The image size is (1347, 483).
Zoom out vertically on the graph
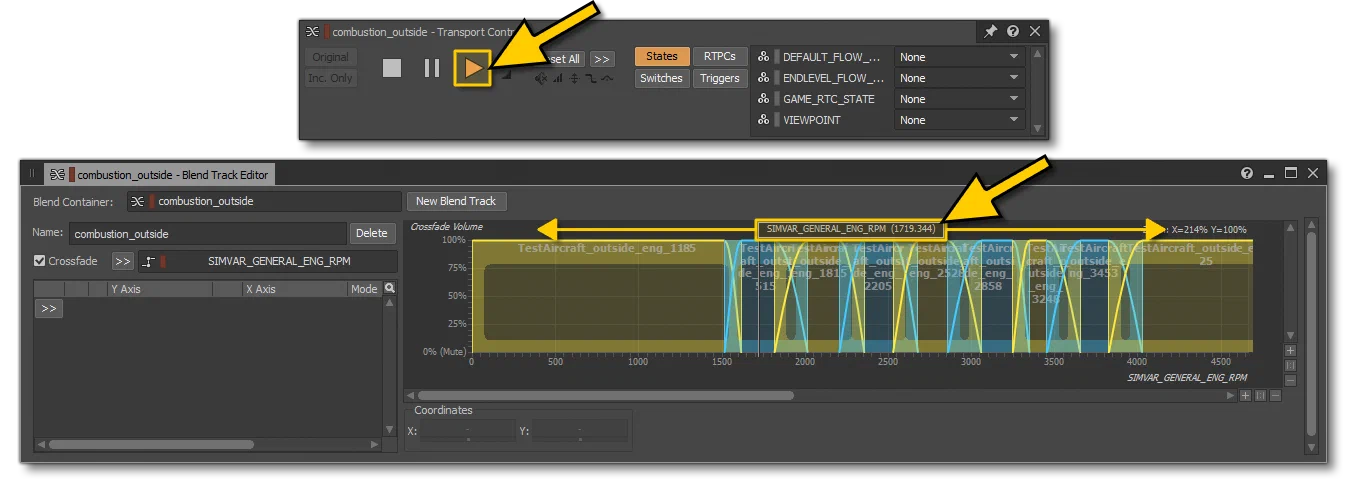coord(1290,380)
